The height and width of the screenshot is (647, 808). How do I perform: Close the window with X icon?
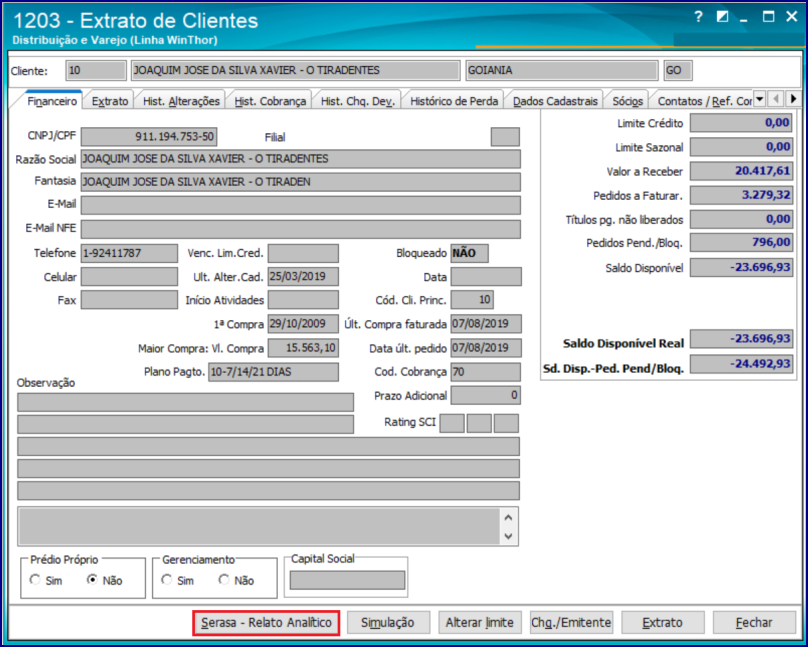point(792,17)
